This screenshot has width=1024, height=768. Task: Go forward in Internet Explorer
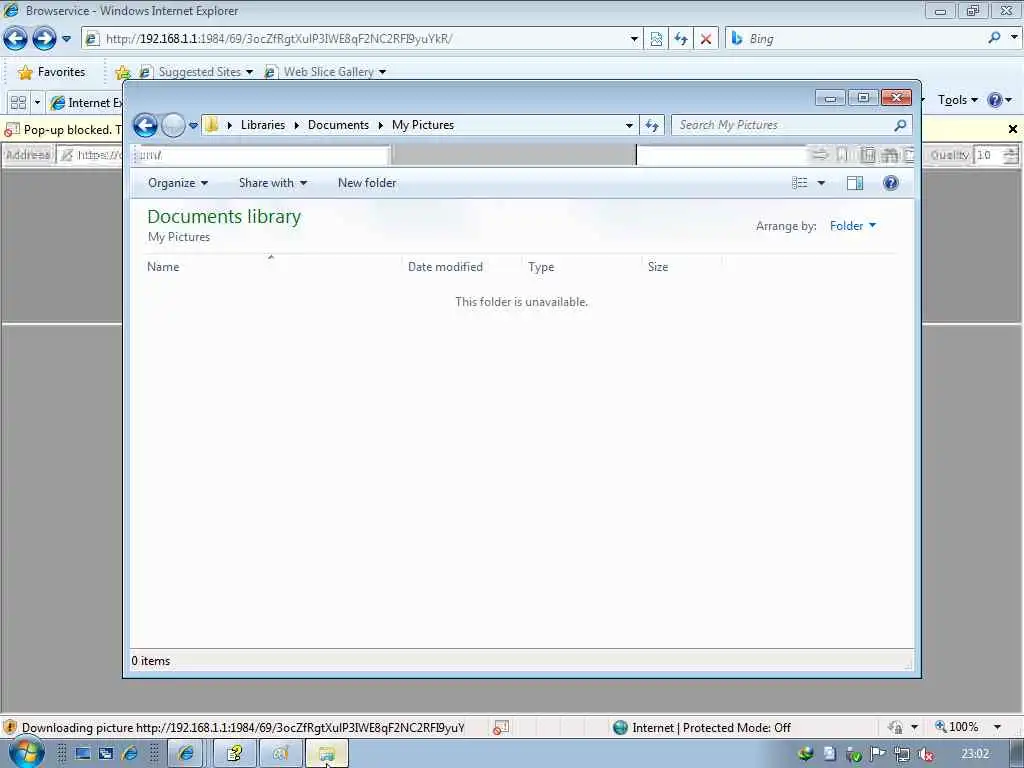point(44,39)
